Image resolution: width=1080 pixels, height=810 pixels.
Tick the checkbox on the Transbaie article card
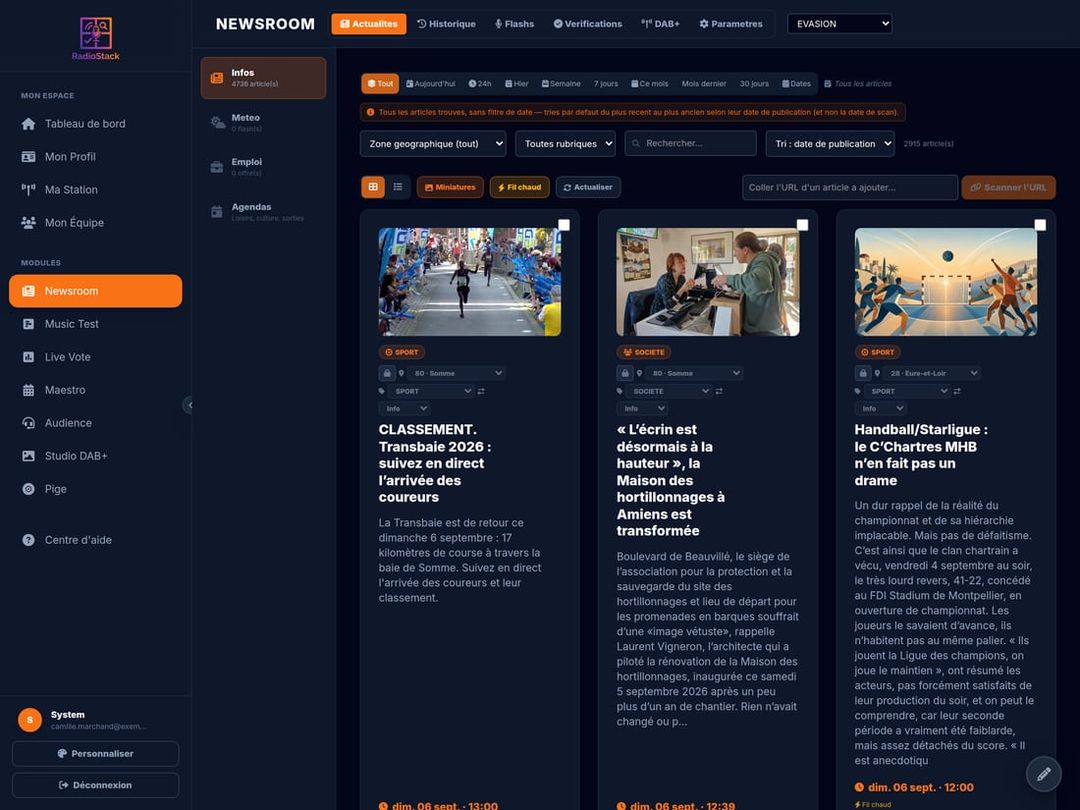click(x=564, y=225)
